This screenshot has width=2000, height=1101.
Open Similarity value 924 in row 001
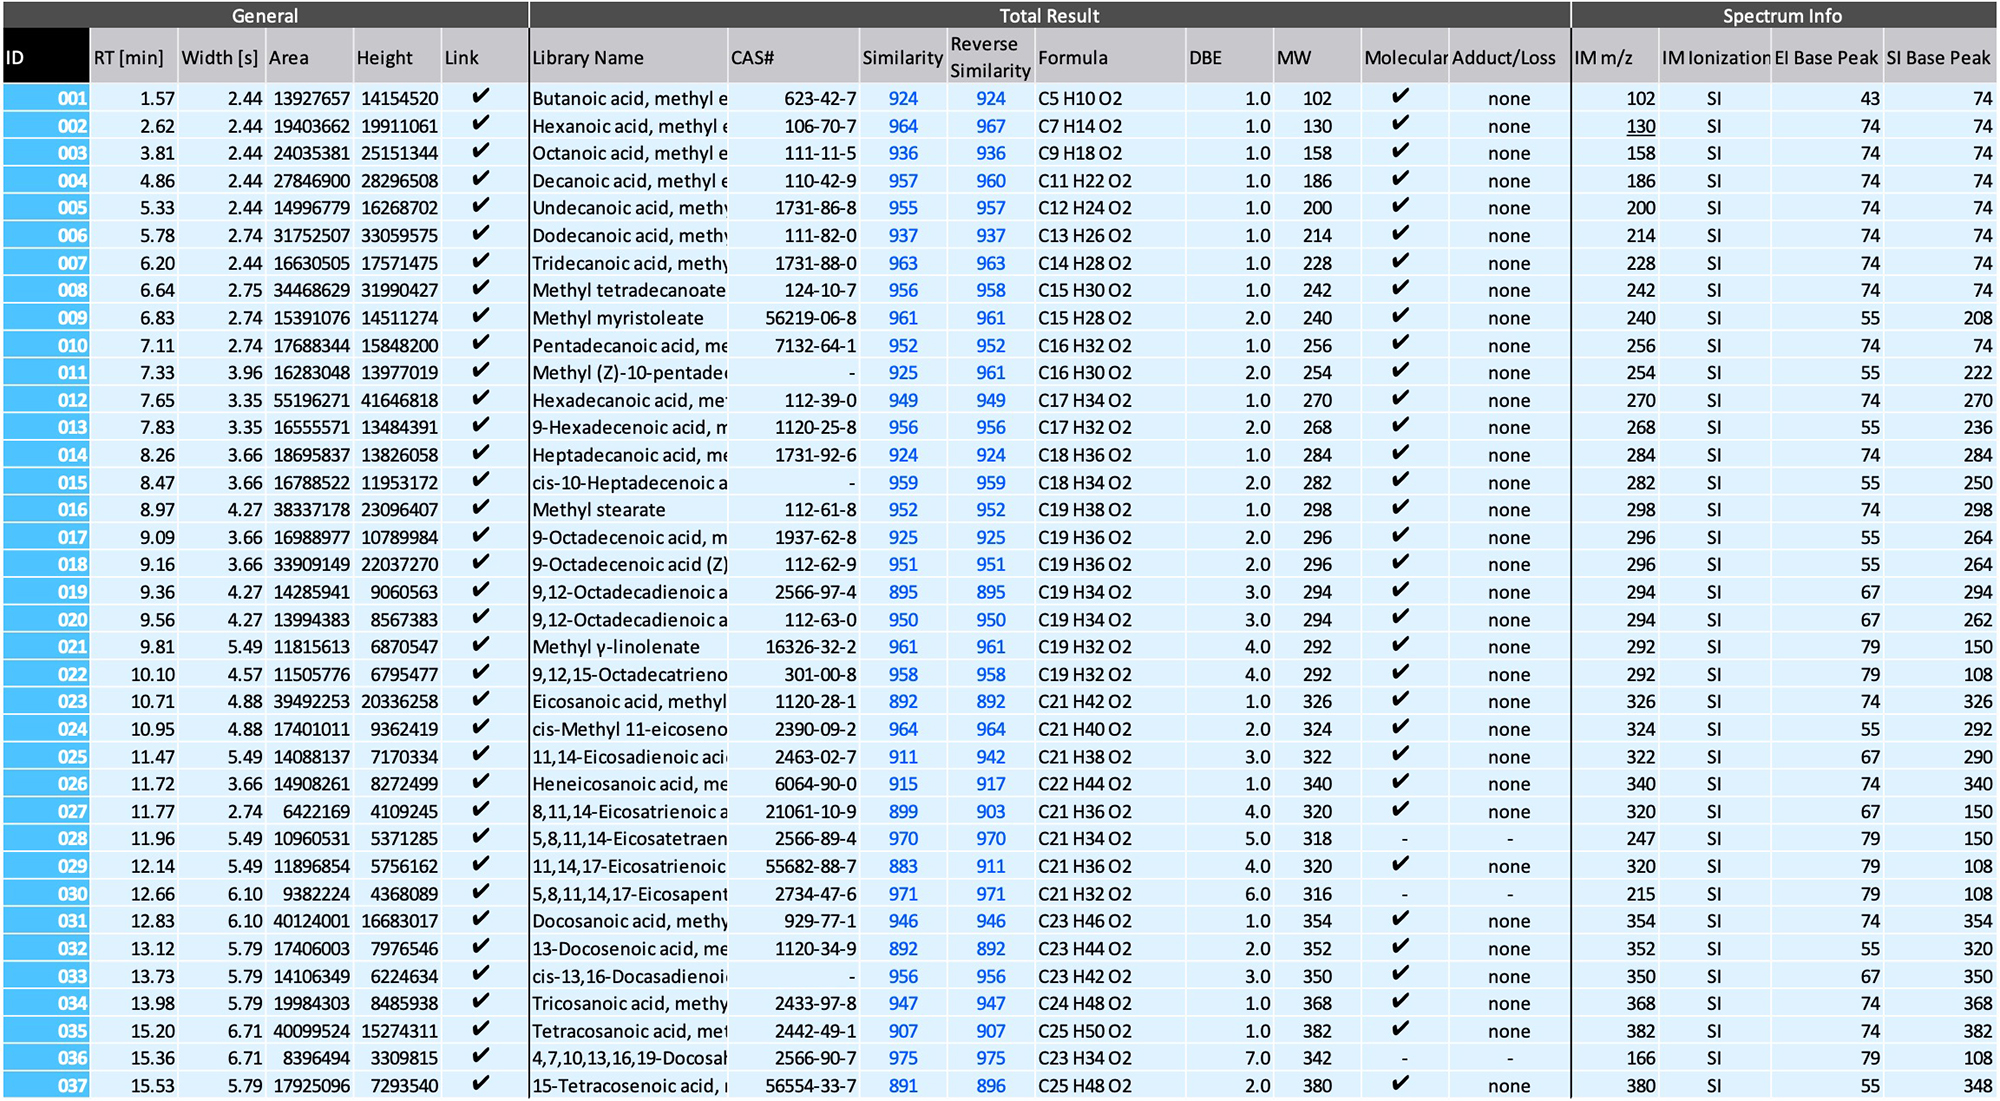click(x=903, y=99)
